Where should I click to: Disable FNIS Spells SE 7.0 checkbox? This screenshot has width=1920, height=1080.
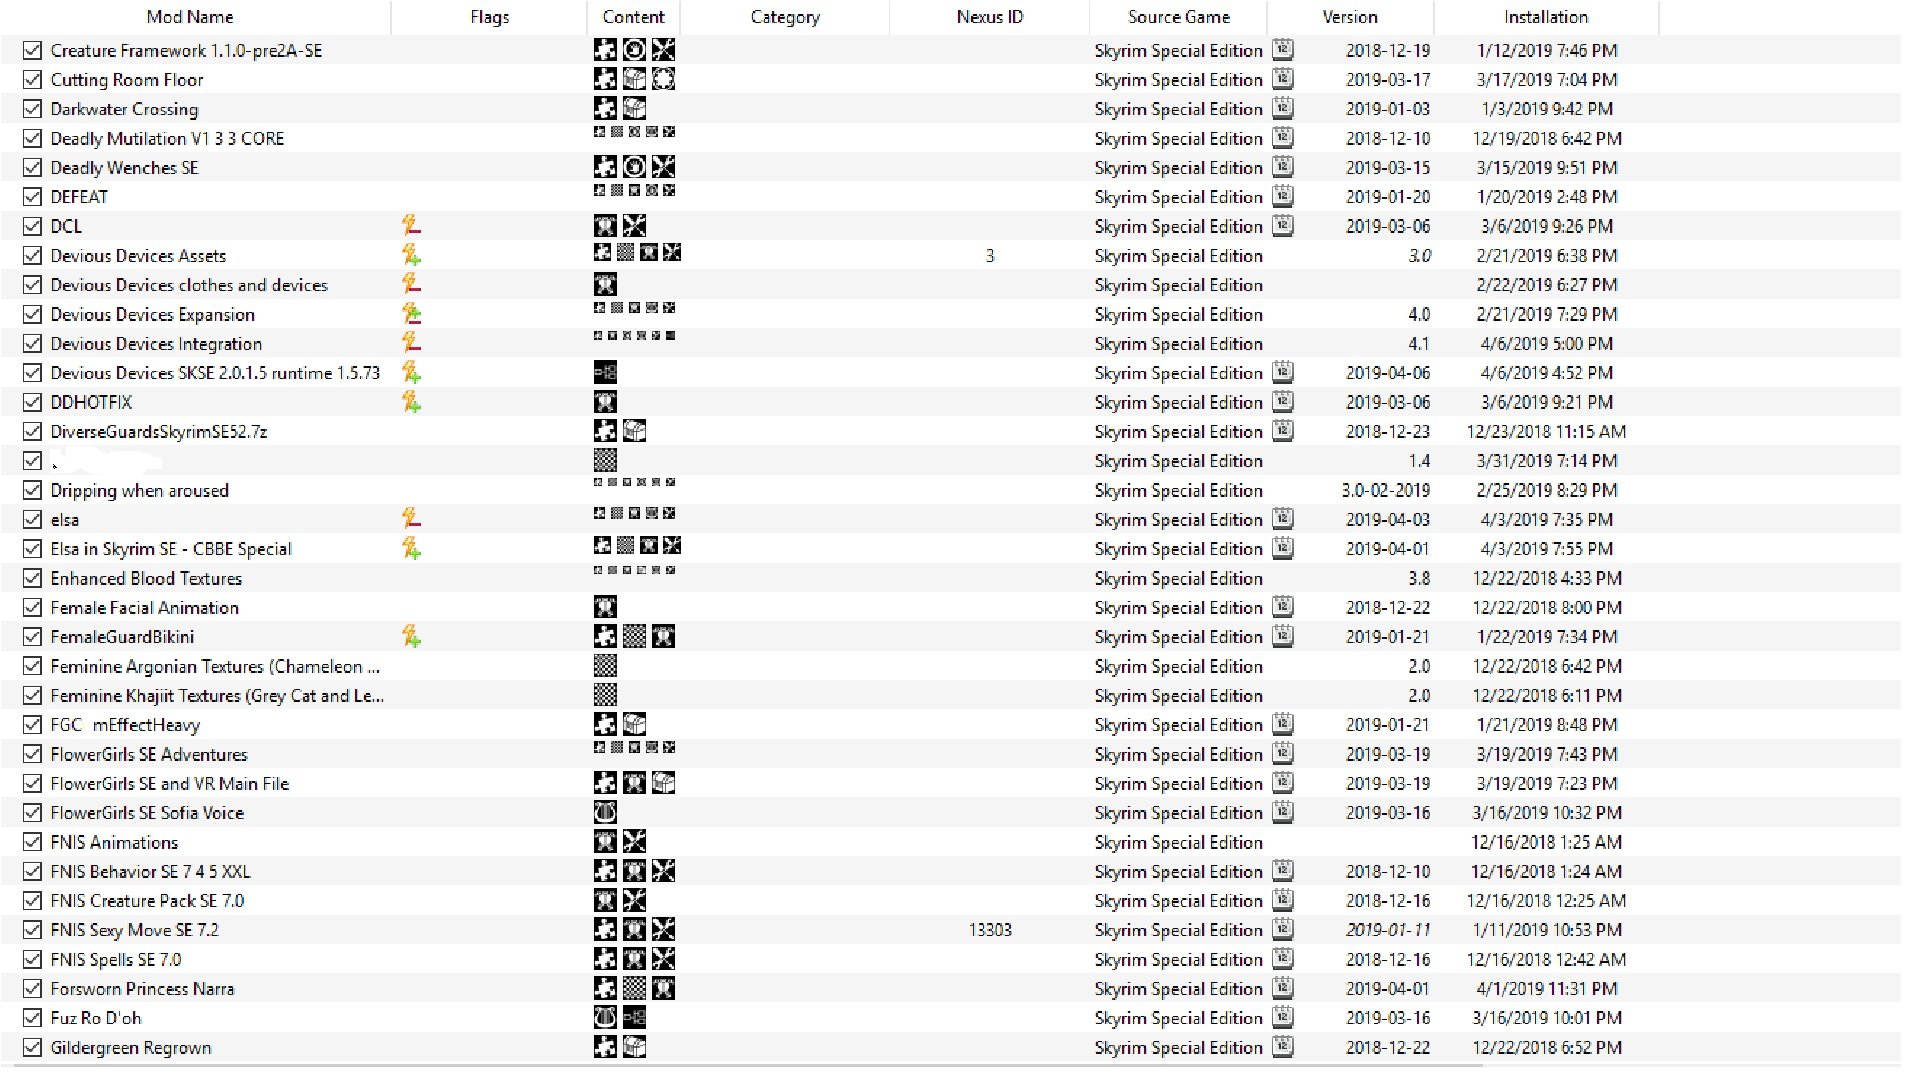[32, 959]
